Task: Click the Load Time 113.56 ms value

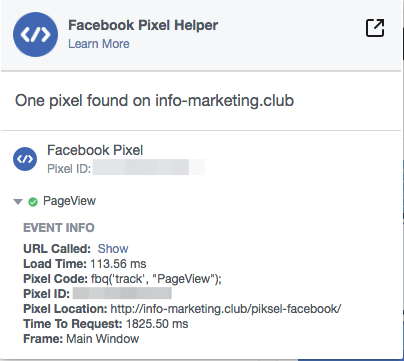Action: 118,264
